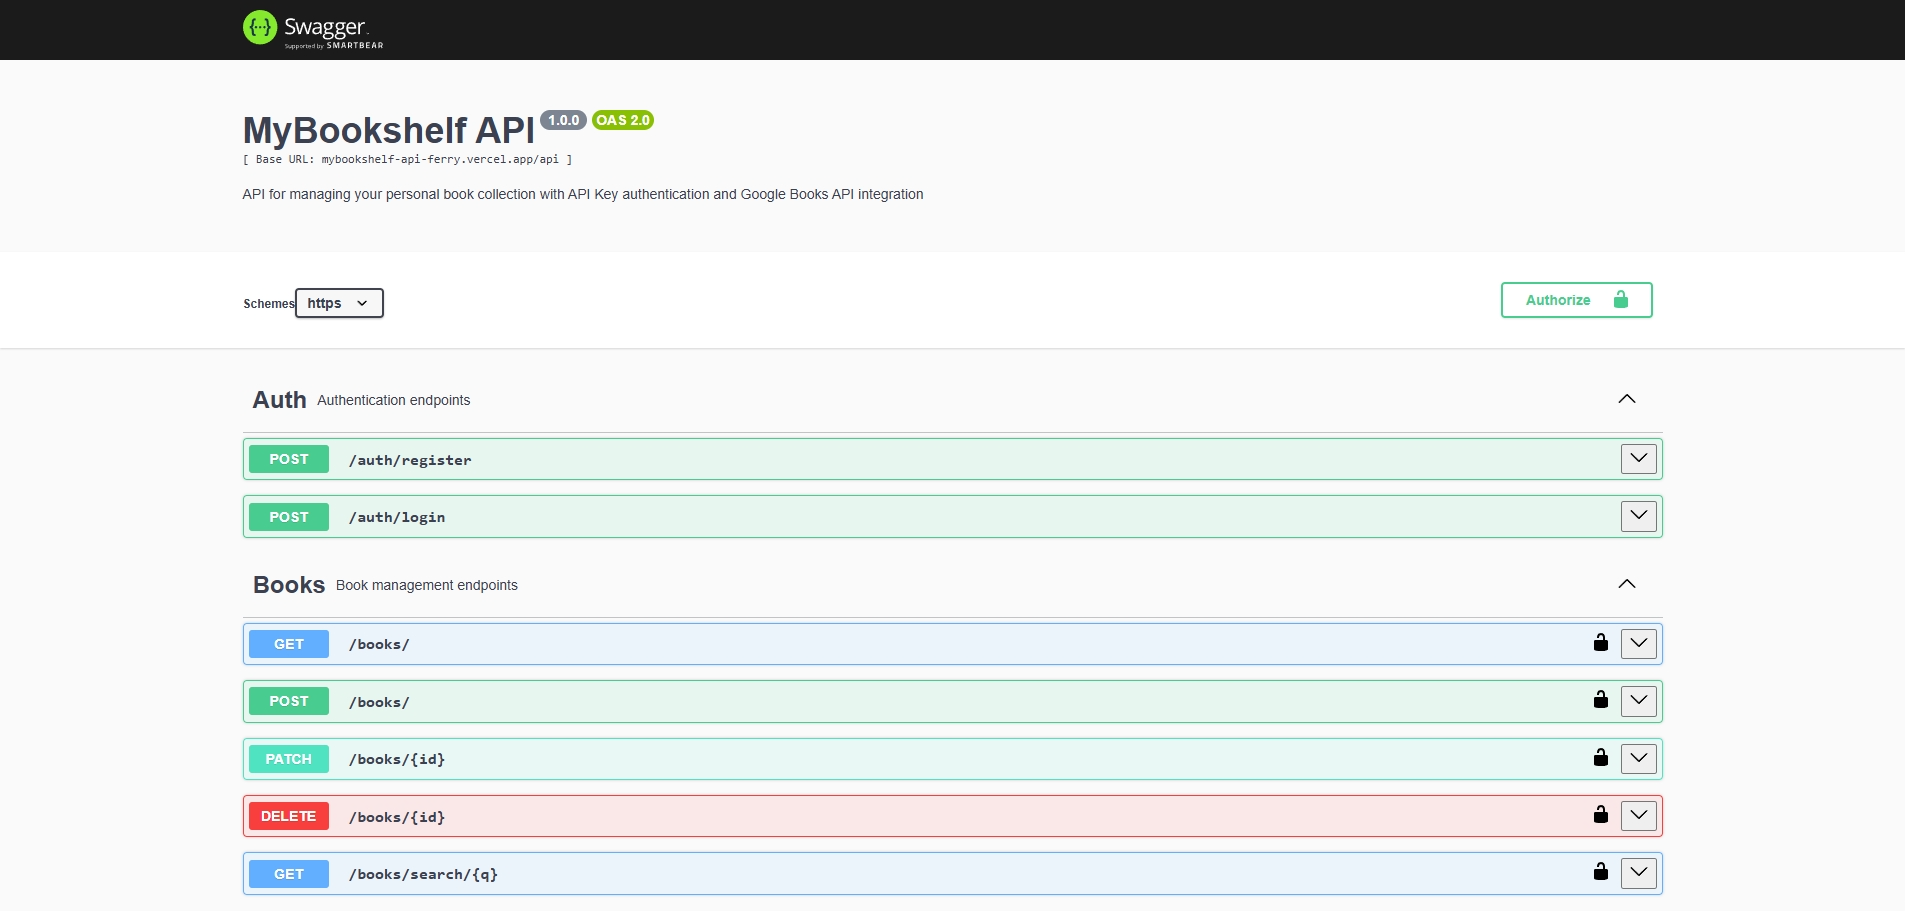The width and height of the screenshot is (1905, 911).
Task: Collapse the Books section
Action: coord(1627,583)
